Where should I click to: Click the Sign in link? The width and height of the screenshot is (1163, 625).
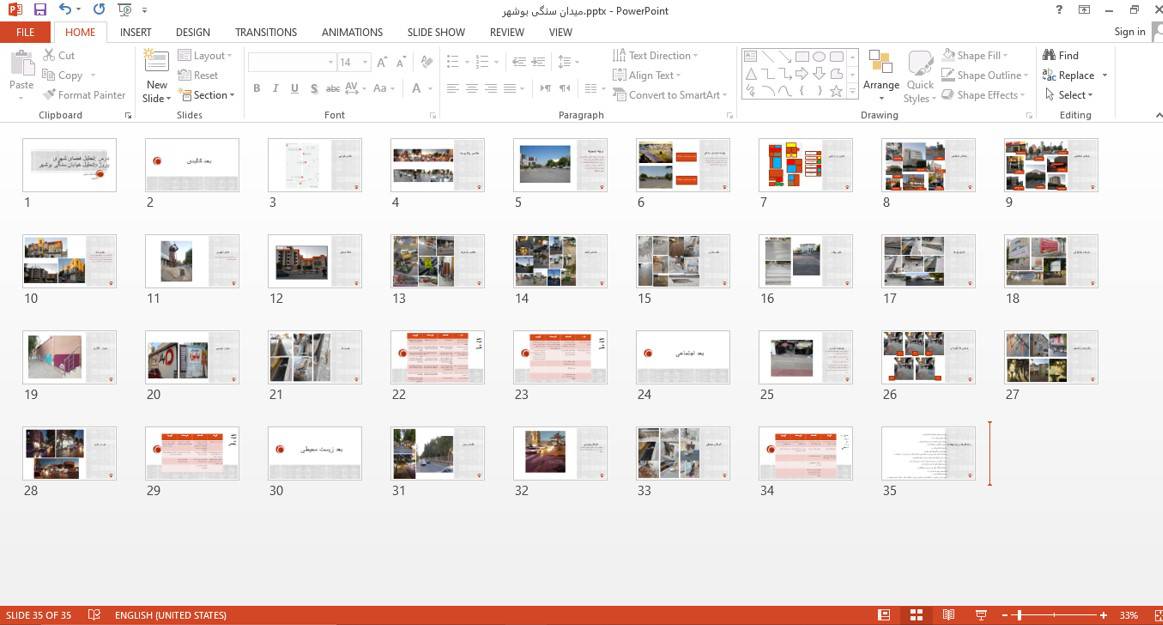1129,32
